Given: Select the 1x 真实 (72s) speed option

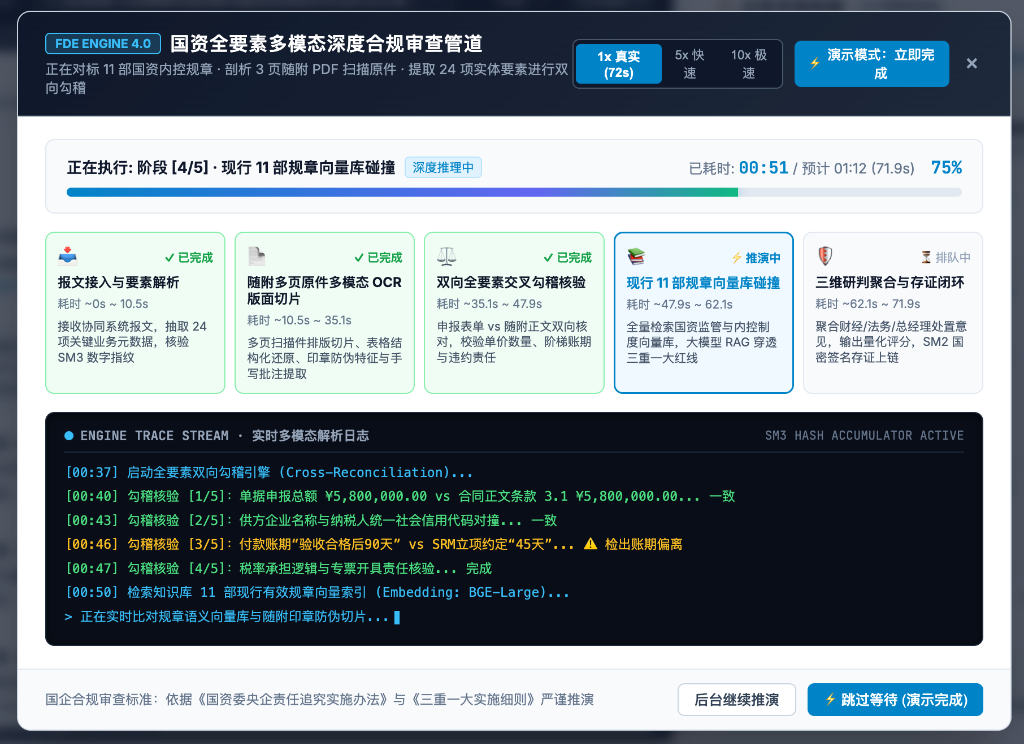Looking at the screenshot, I should coord(618,64).
